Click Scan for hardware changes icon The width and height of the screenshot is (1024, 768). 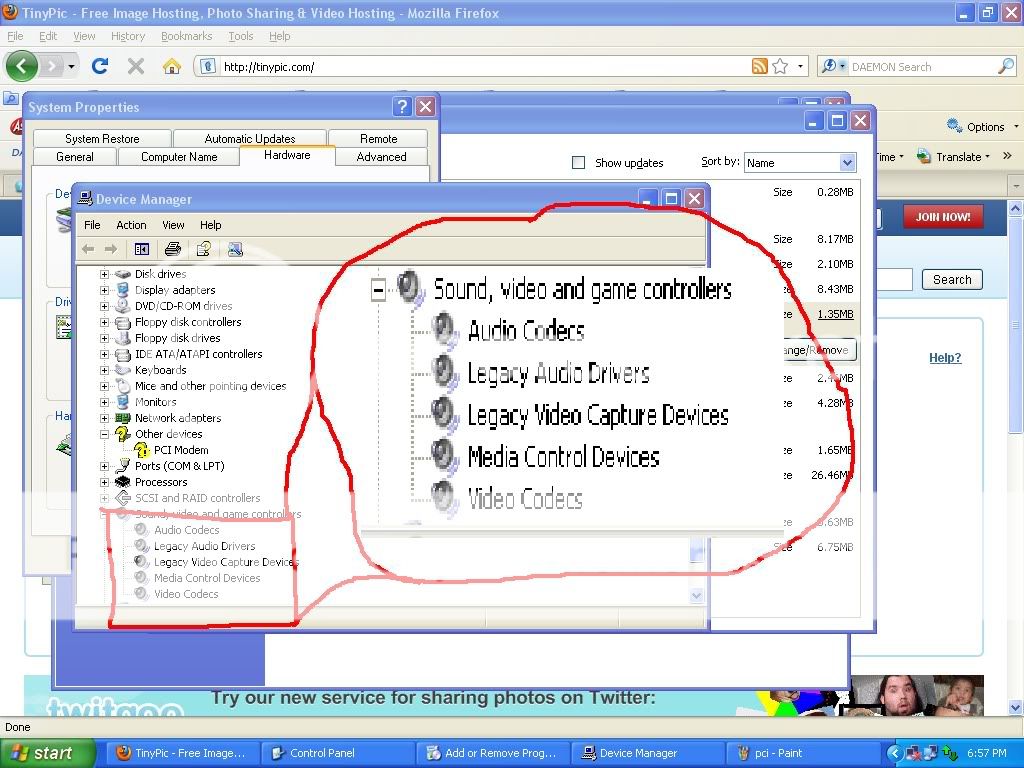(x=235, y=249)
